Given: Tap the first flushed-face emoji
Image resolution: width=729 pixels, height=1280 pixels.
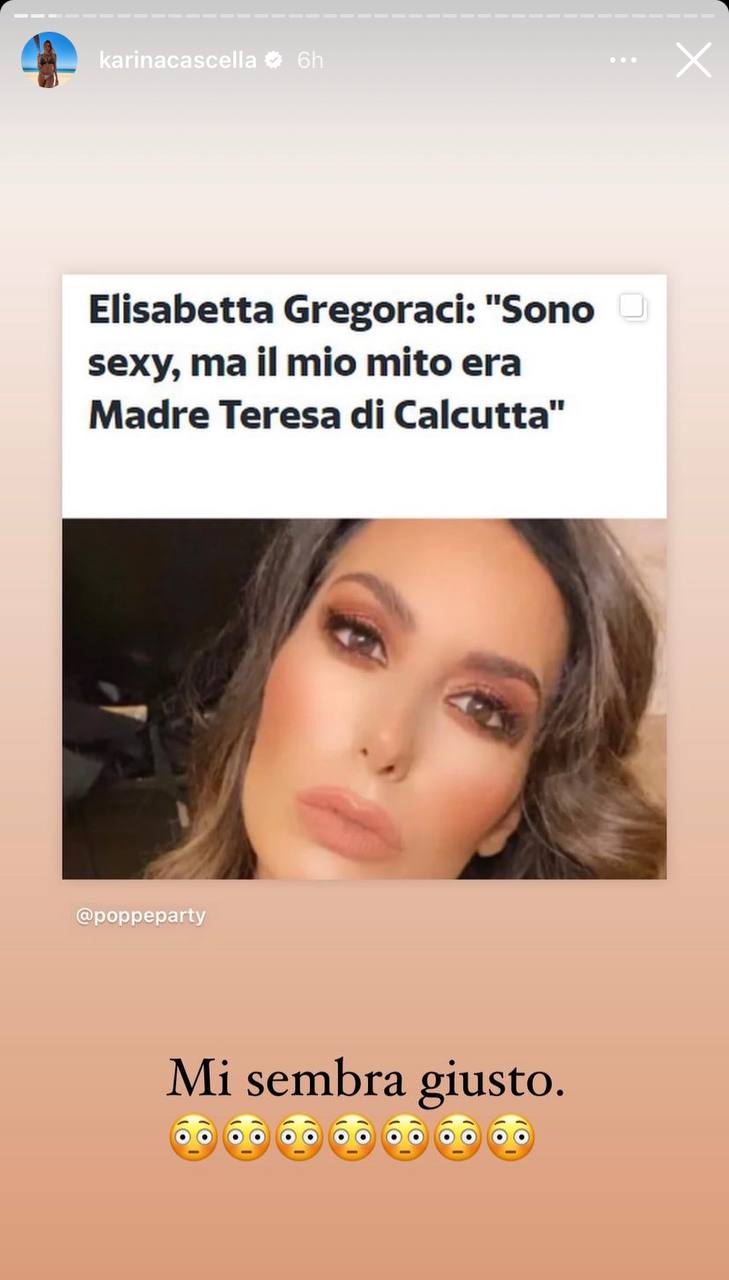Looking at the screenshot, I should click(193, 1138).
